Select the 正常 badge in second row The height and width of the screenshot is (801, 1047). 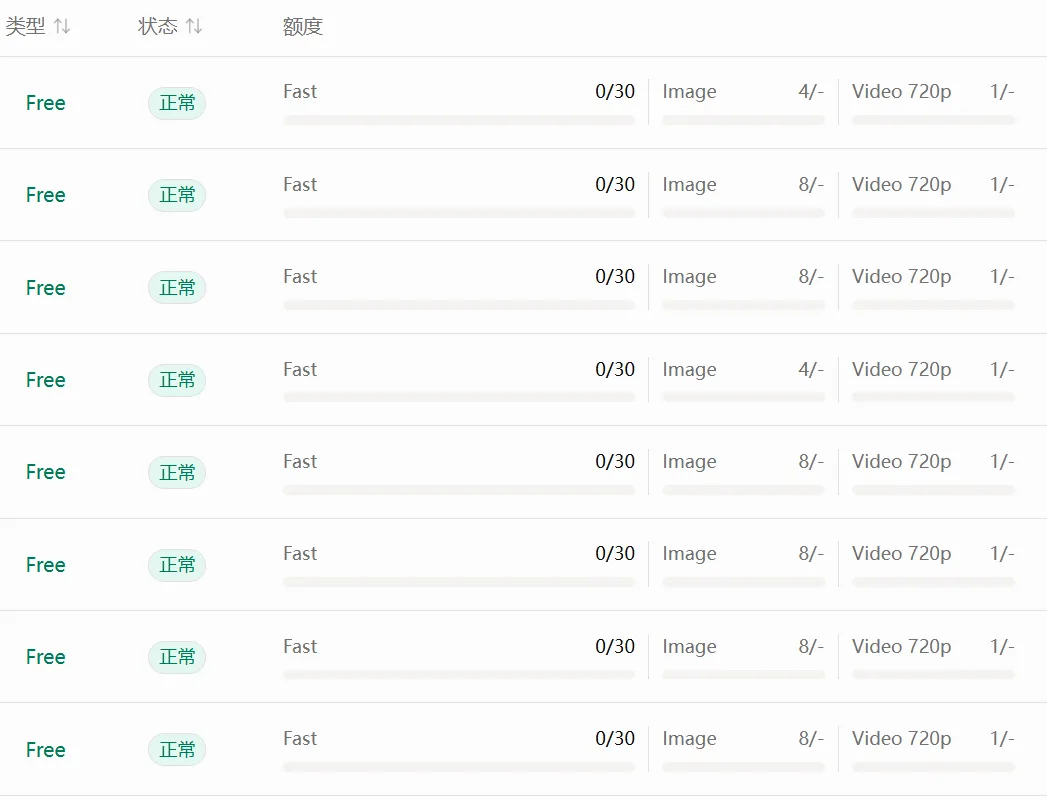click(x=177, y=195)
